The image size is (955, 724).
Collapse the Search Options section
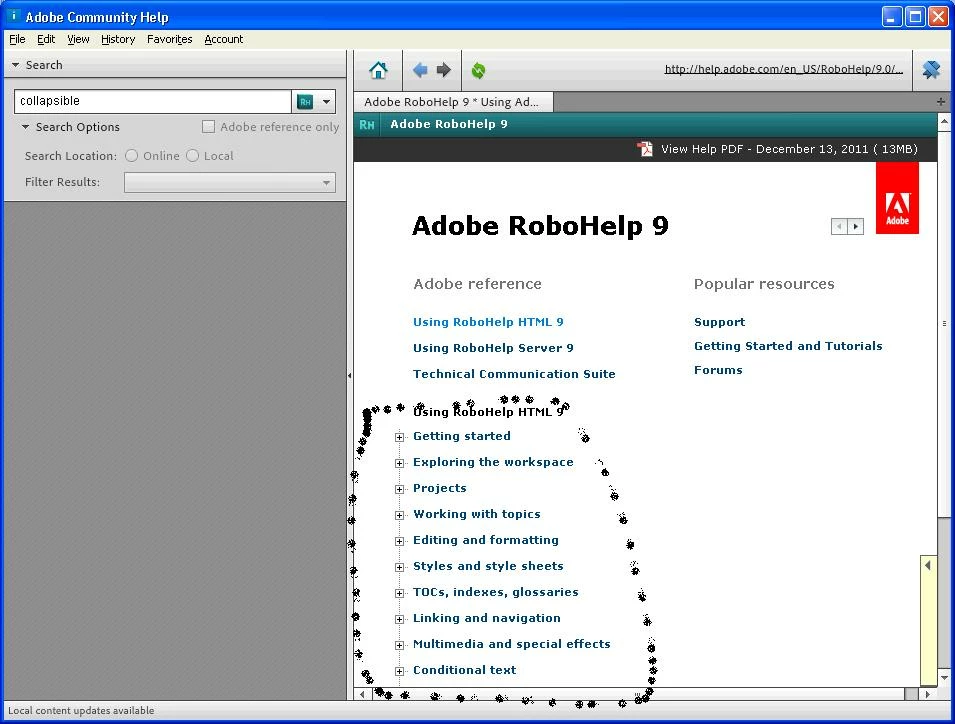pos(26,127)
